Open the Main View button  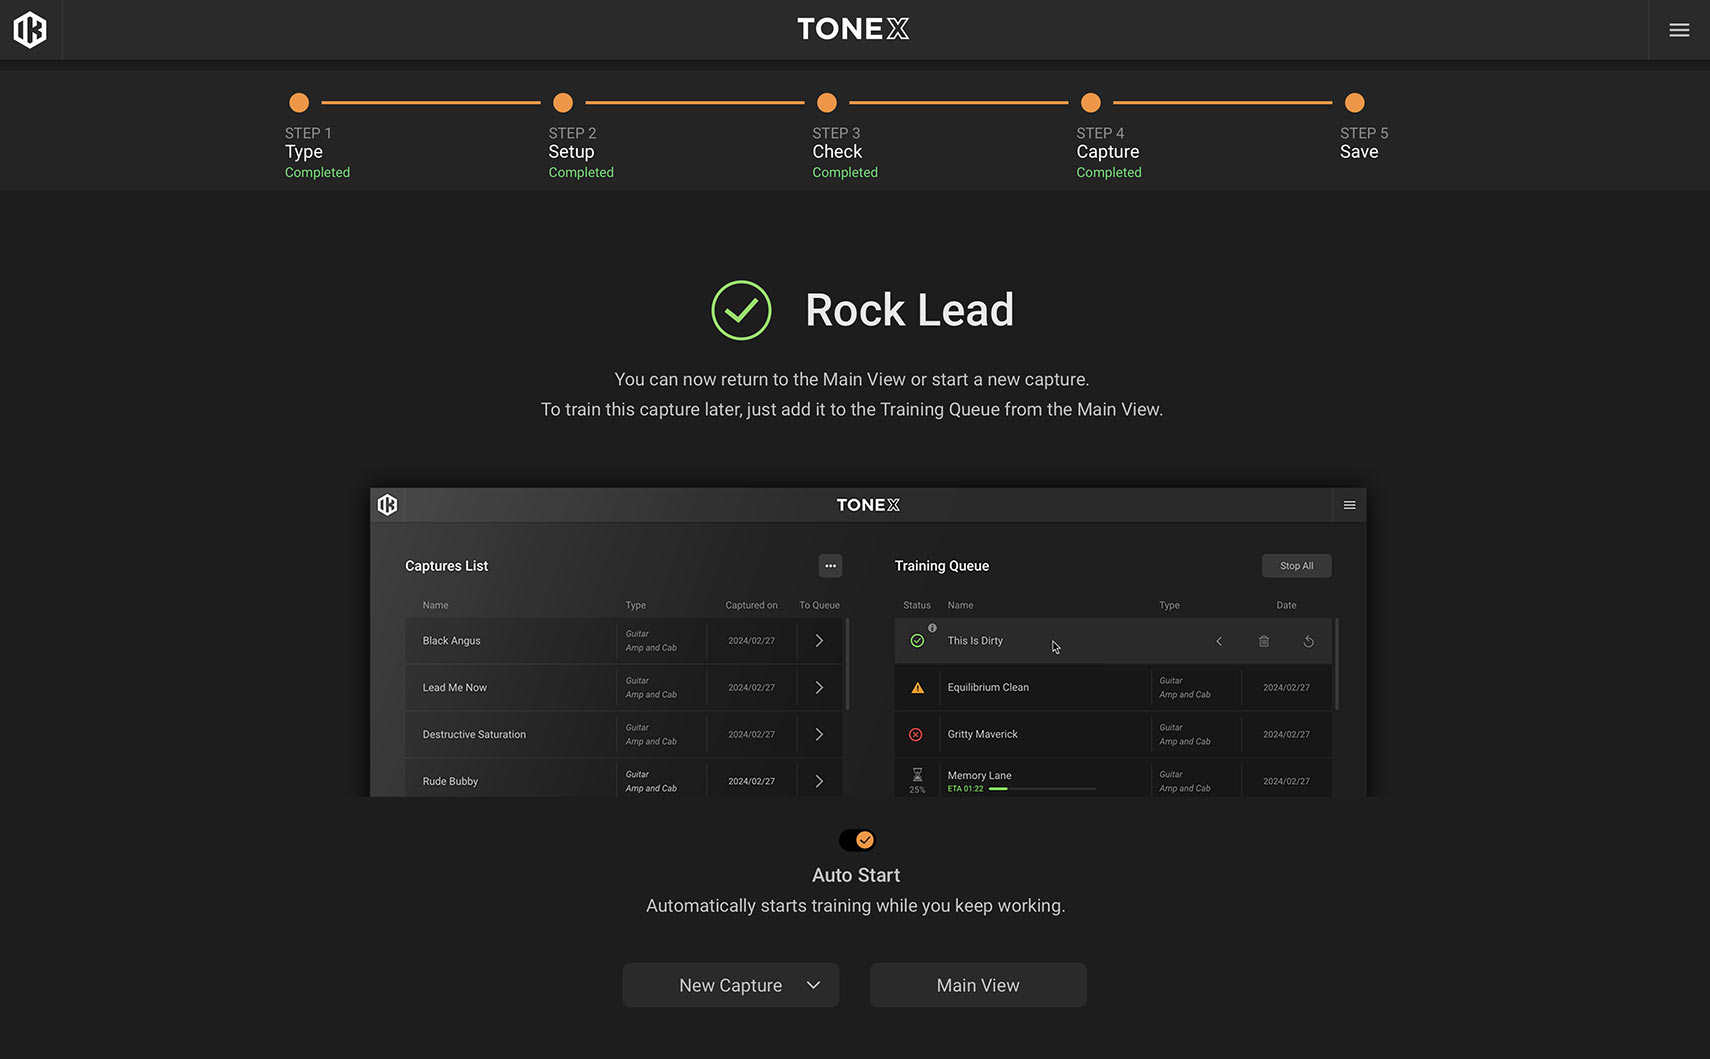tap(977, 985)
